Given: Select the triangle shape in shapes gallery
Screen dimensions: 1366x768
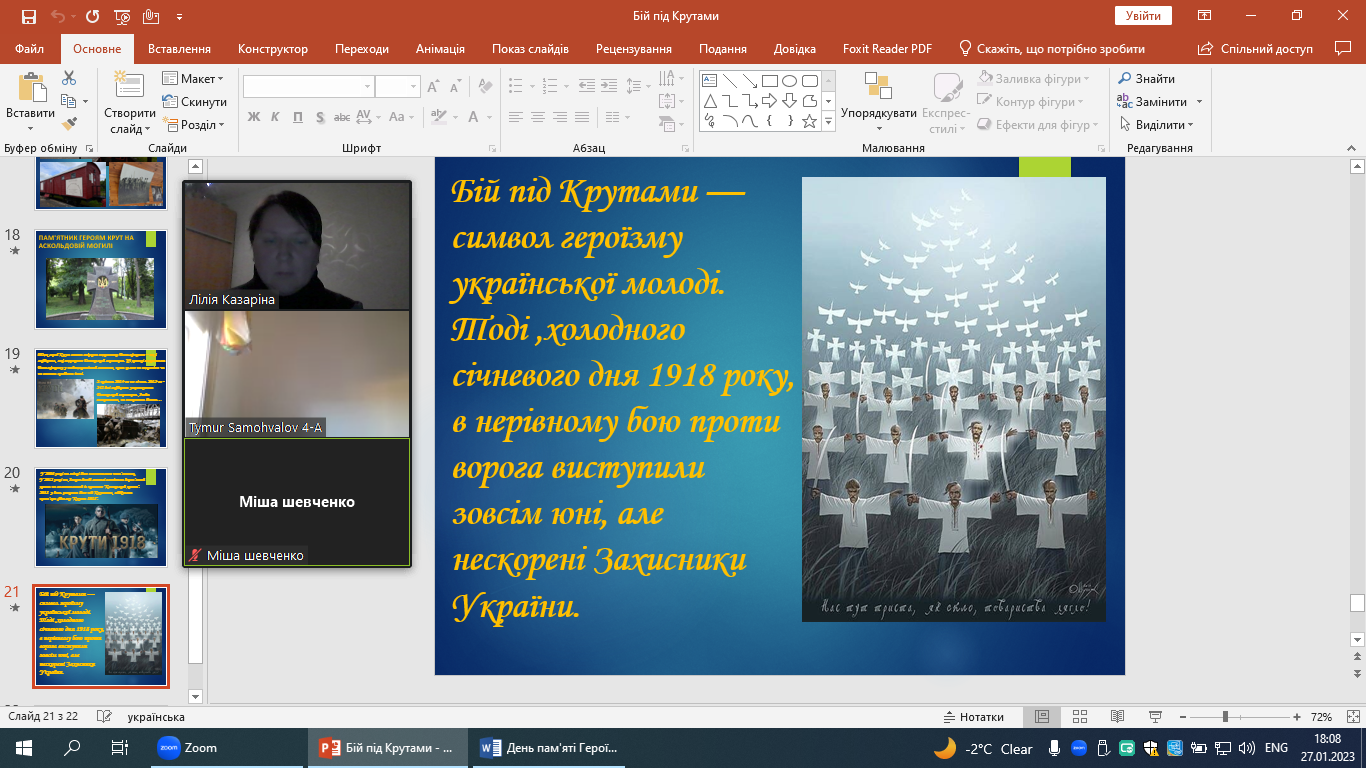Looking at the screenshot, I should pos(710,101).
